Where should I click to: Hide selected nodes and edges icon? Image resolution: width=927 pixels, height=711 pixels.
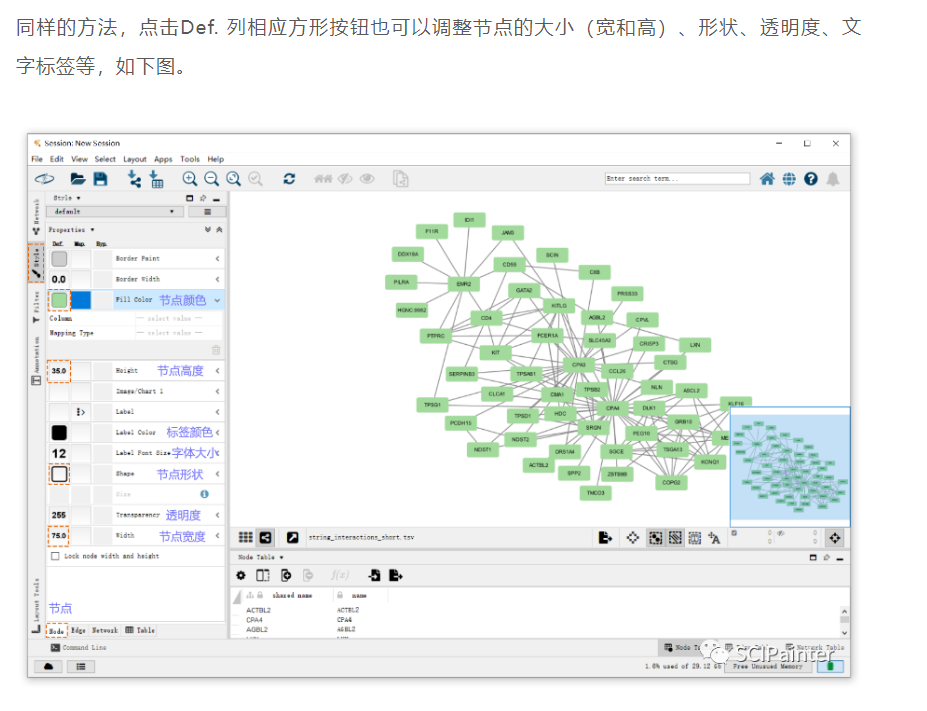click(x=345, y=178)
